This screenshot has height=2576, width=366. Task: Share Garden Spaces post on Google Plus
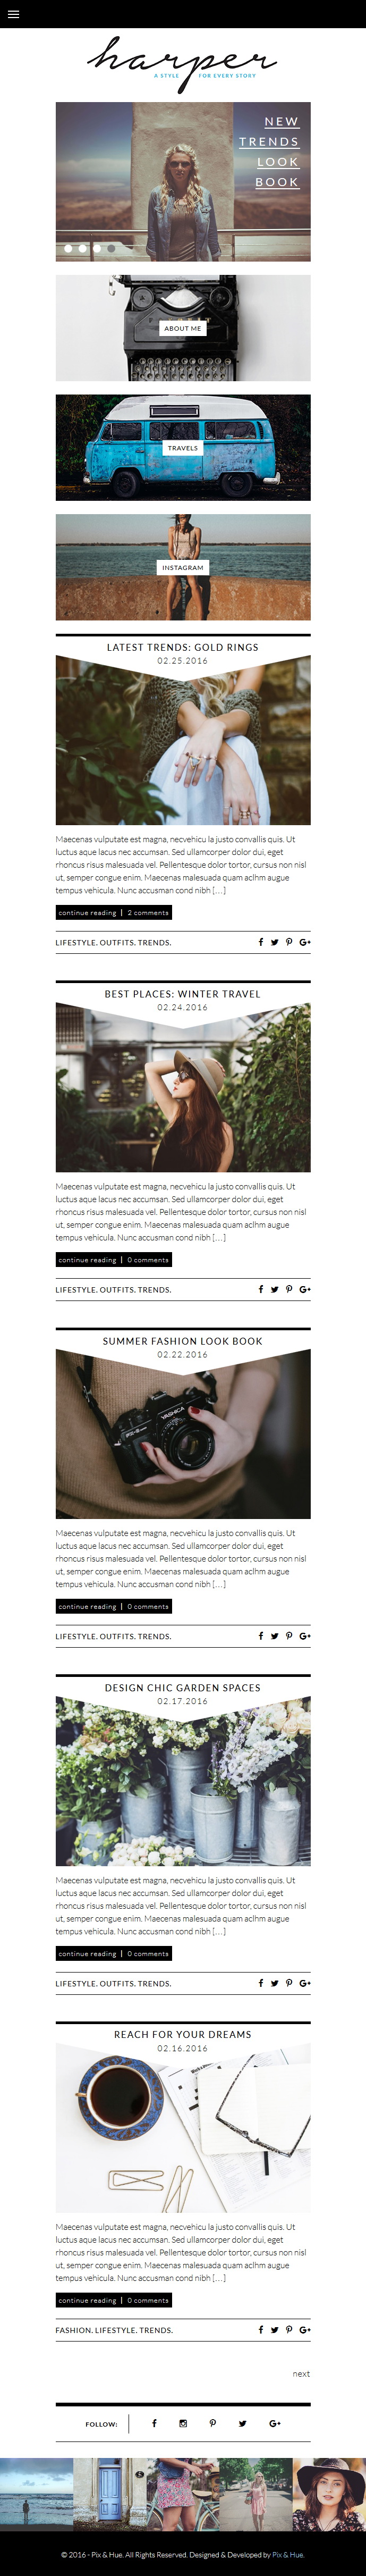pos(305,1983)
